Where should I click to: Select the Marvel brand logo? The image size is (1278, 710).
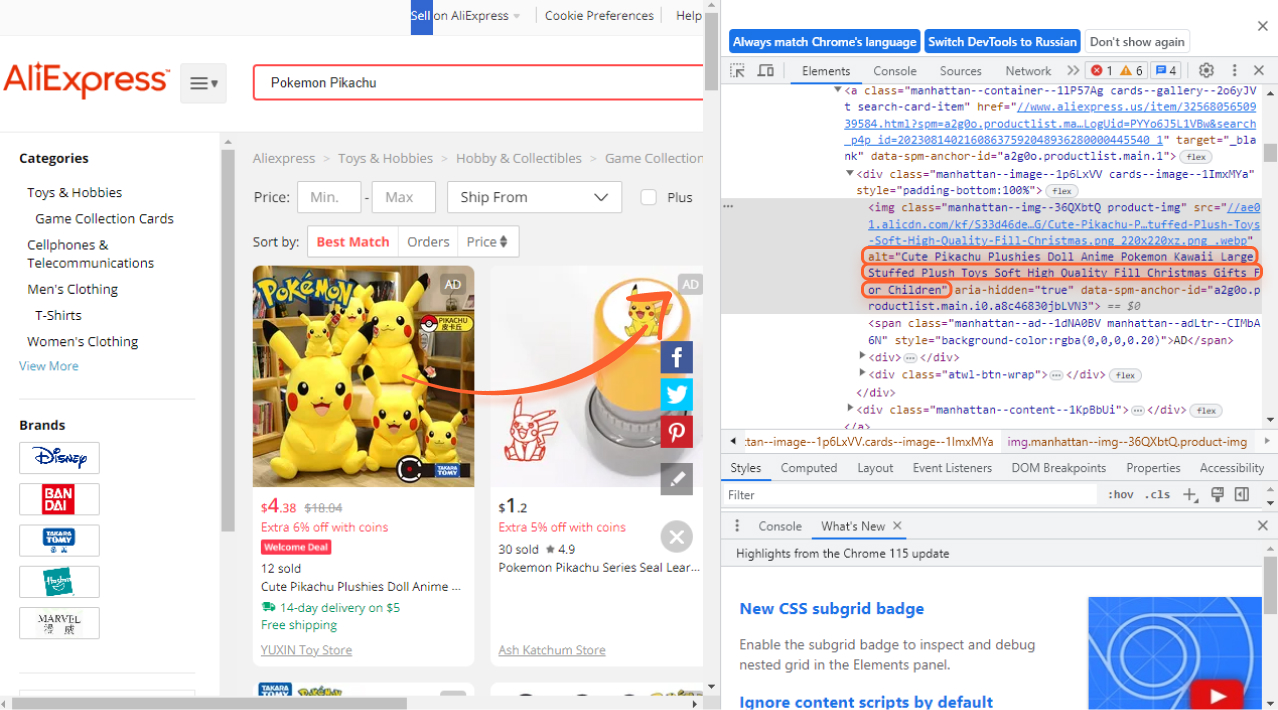click(x=59, y=623)
